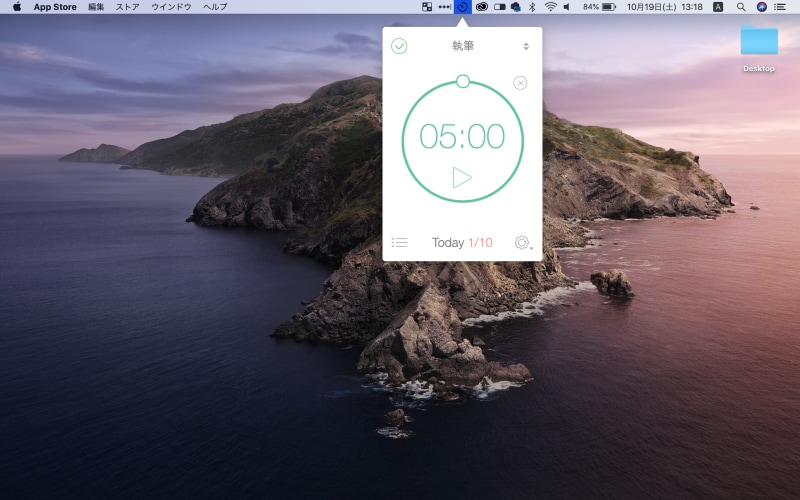The image size is (800, 500).
Task: Click the Wi-Fi status icon
Action: [550, 7]
